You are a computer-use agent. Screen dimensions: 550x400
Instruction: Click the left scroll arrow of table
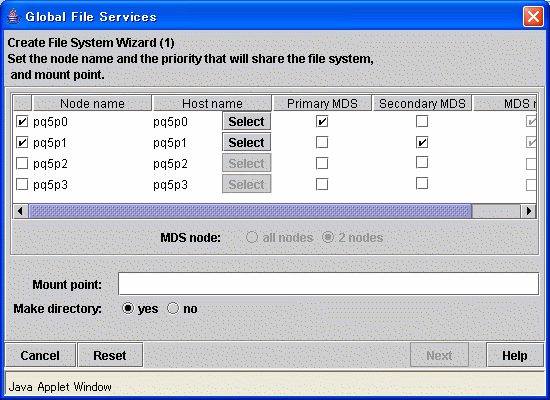tap(20, 211)
